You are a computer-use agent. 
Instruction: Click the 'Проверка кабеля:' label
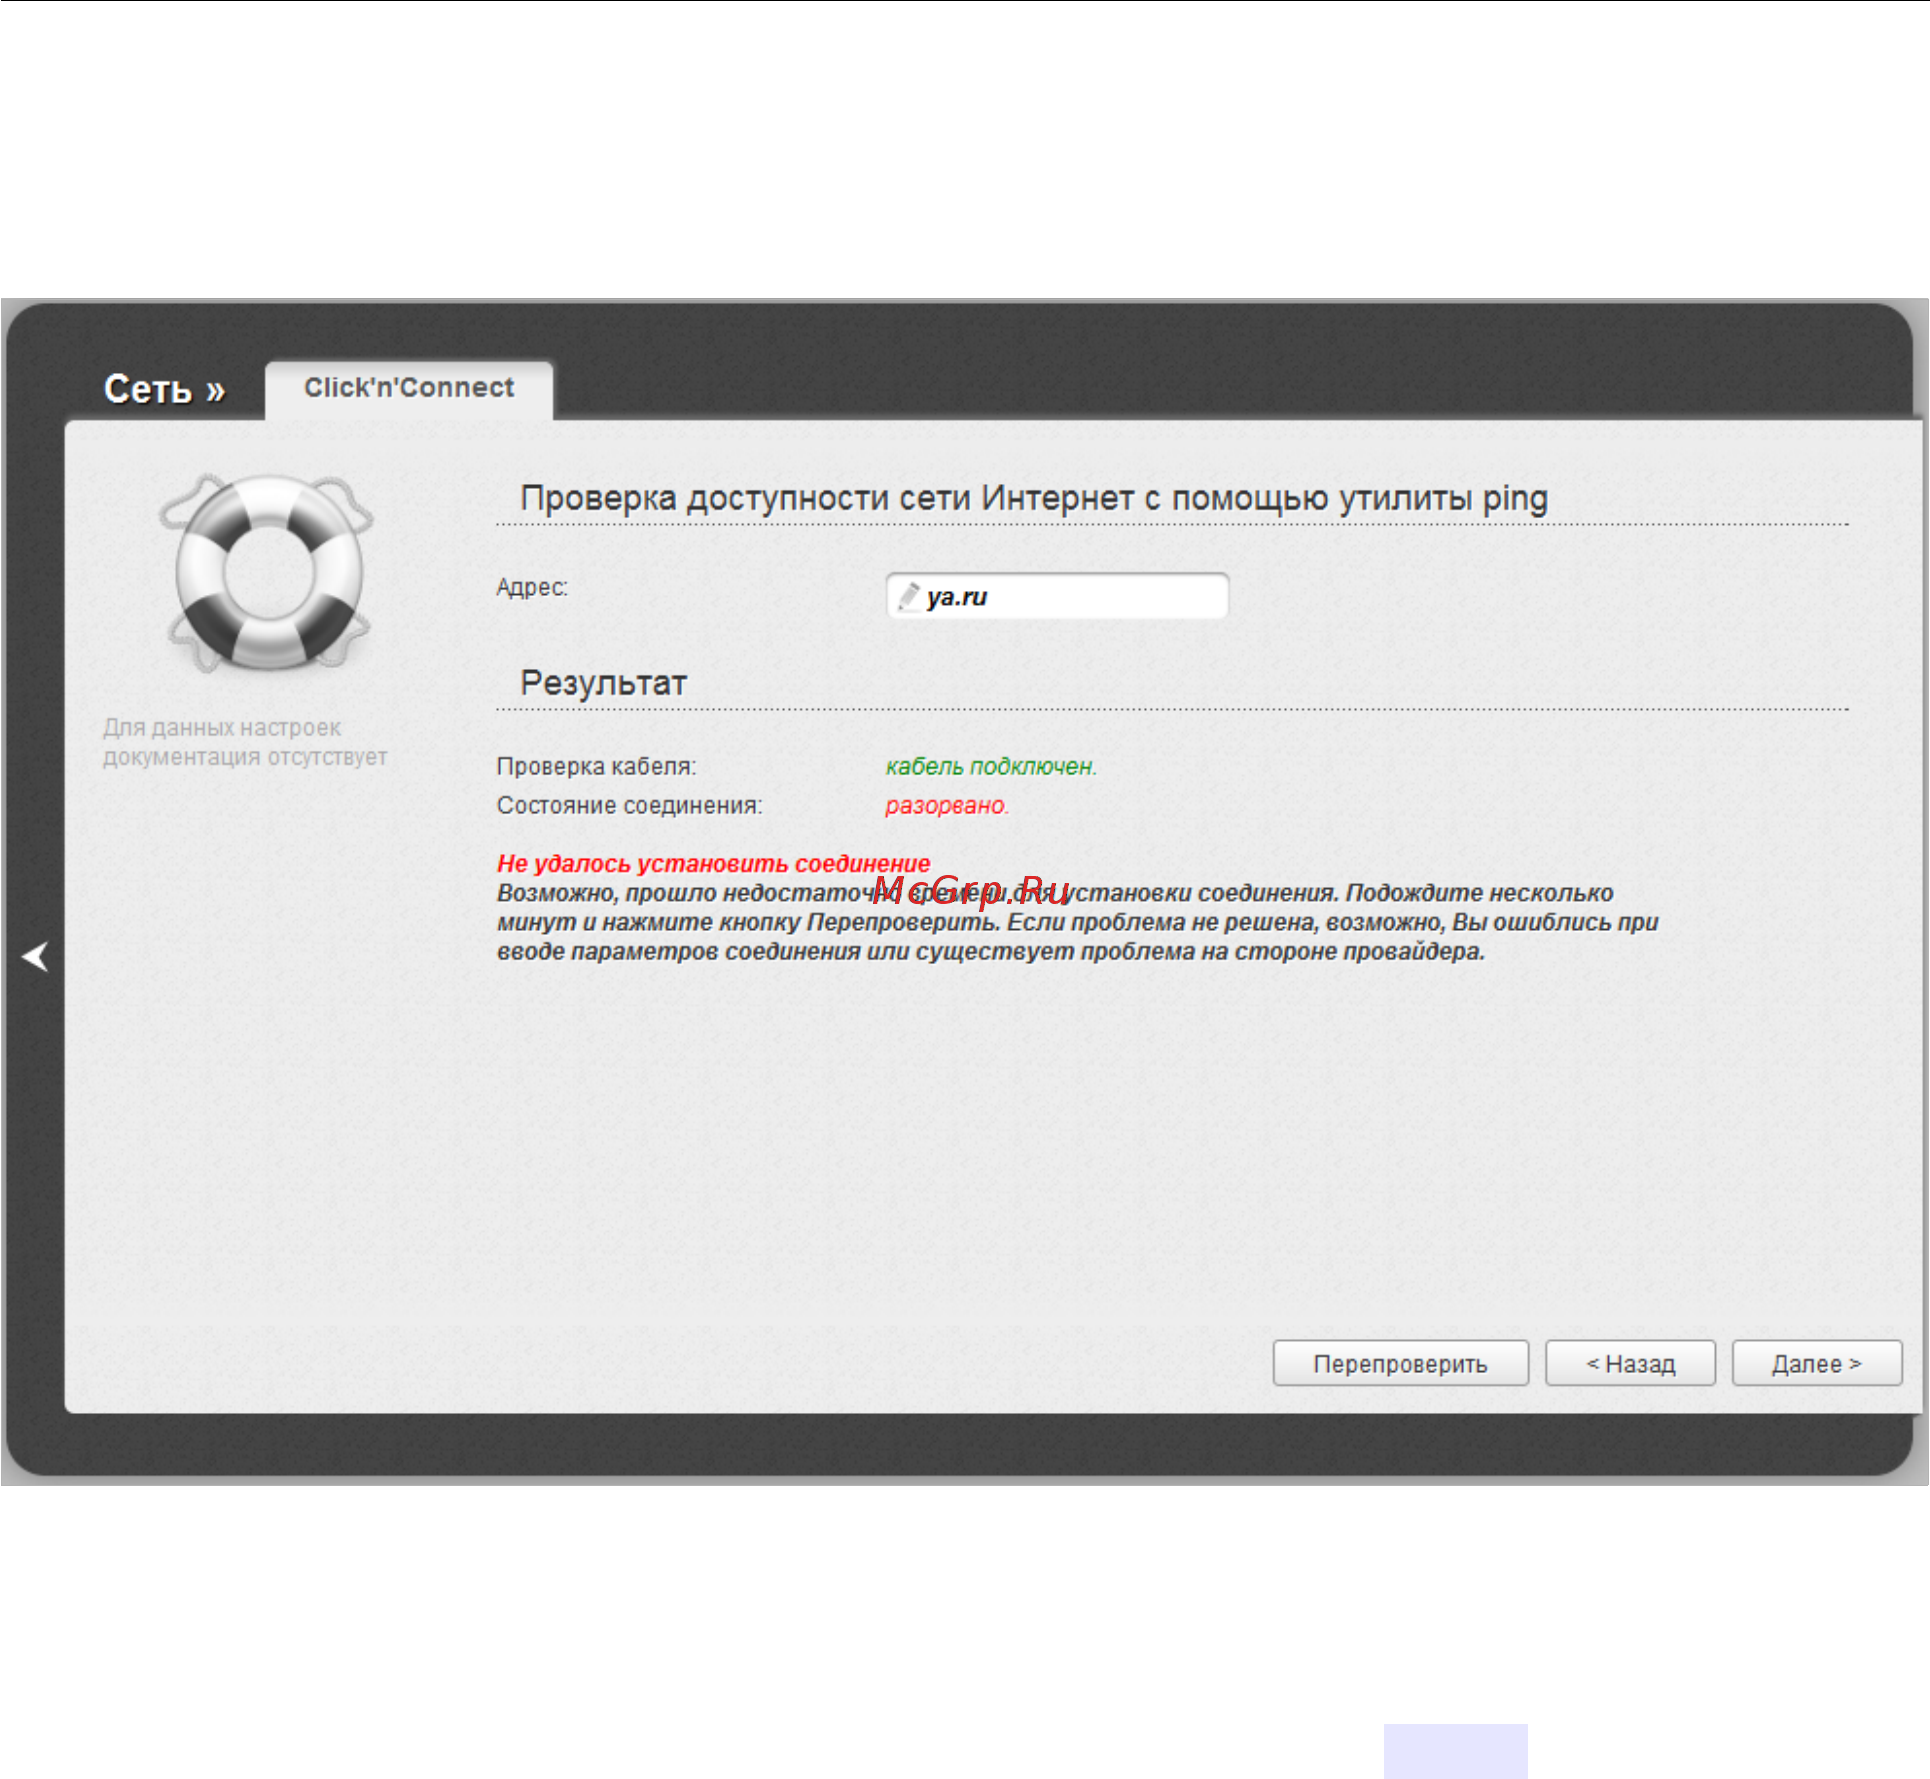tap(596, 767)
